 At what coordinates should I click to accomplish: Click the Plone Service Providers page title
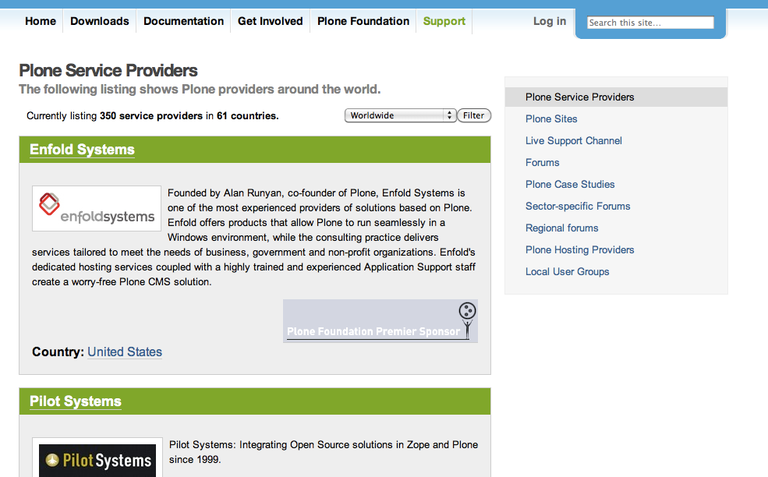tap(108, 71)
